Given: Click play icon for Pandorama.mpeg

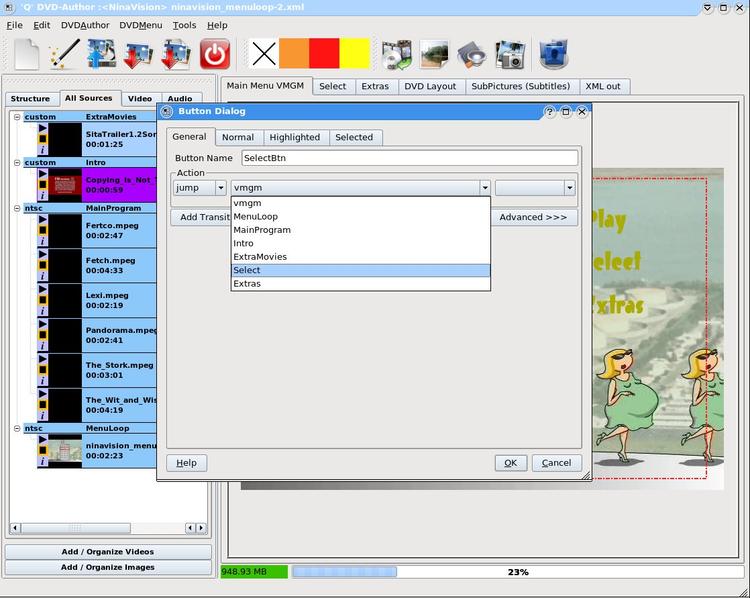Looking at the screenshot, I should [43, 324].
